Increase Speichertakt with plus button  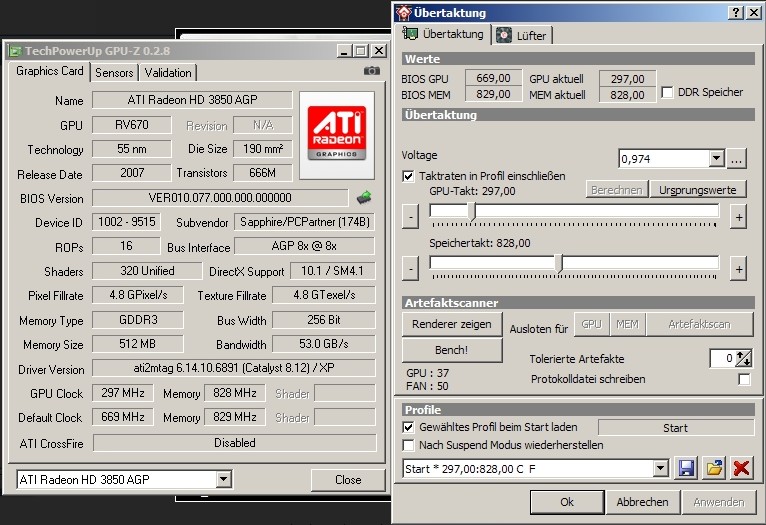(739, 268)
